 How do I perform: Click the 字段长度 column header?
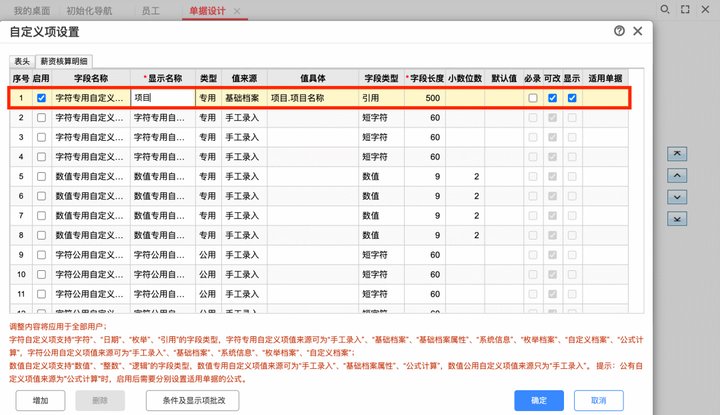[425, 79]
